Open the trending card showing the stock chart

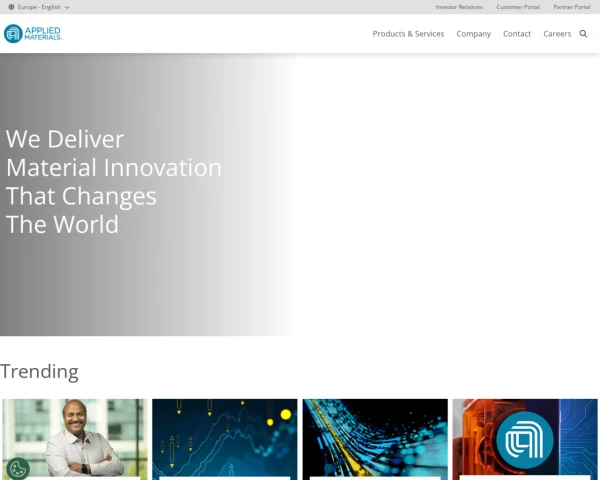(224, 438)
